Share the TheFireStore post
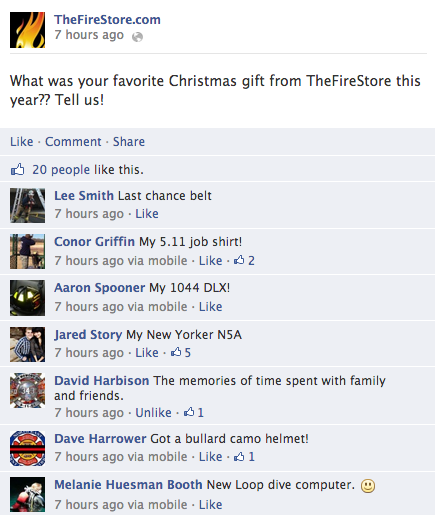 129,142
